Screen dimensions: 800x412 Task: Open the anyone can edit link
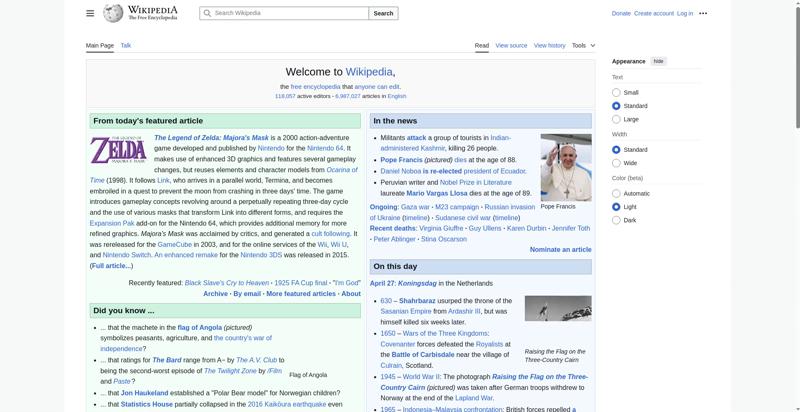coord(377,87)
